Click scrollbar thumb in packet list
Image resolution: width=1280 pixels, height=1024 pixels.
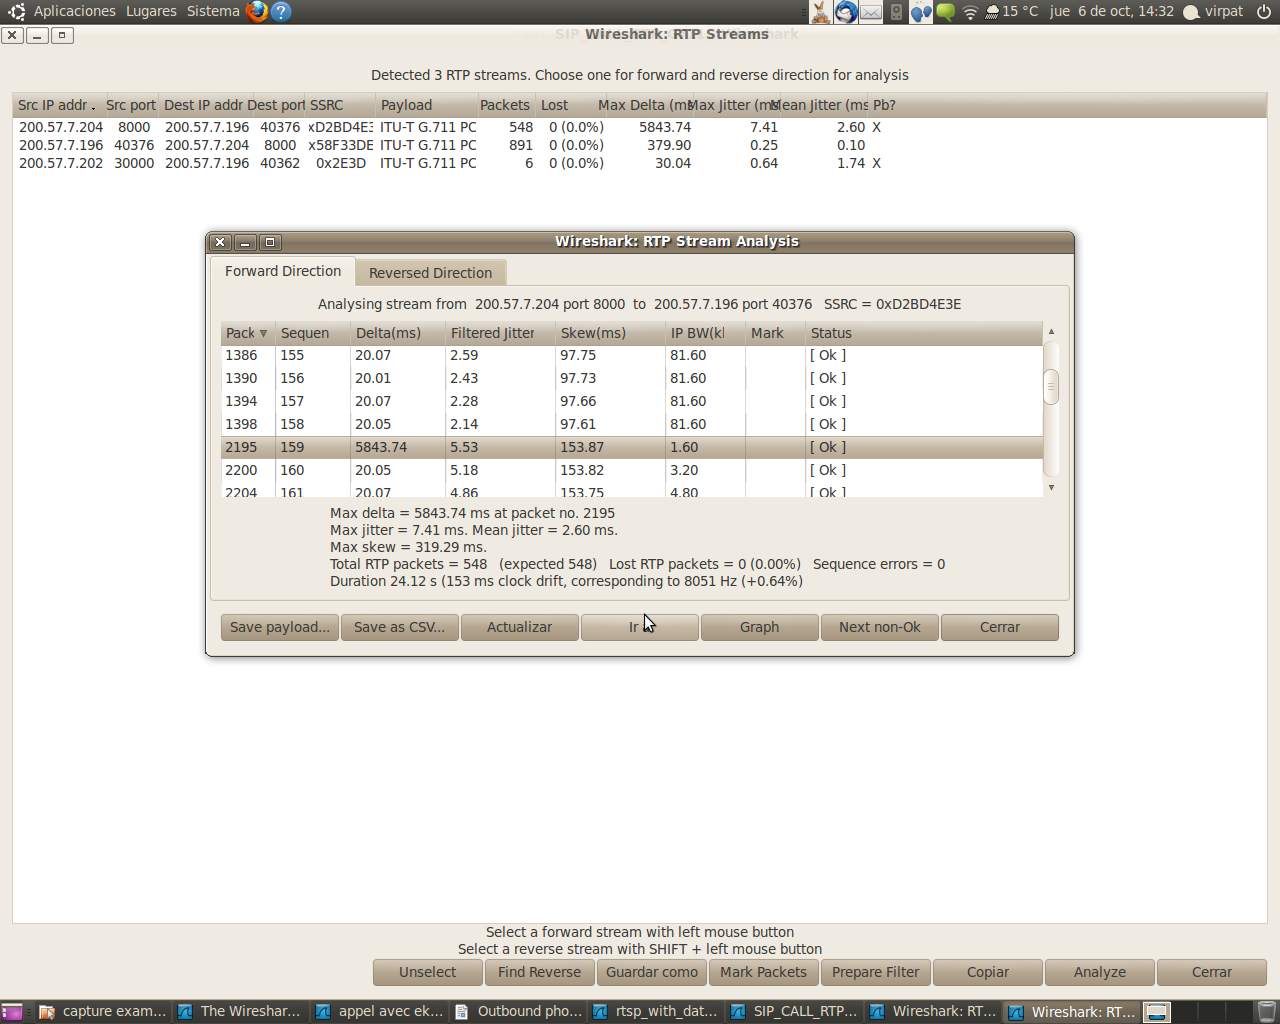[x=1051, y=387]
